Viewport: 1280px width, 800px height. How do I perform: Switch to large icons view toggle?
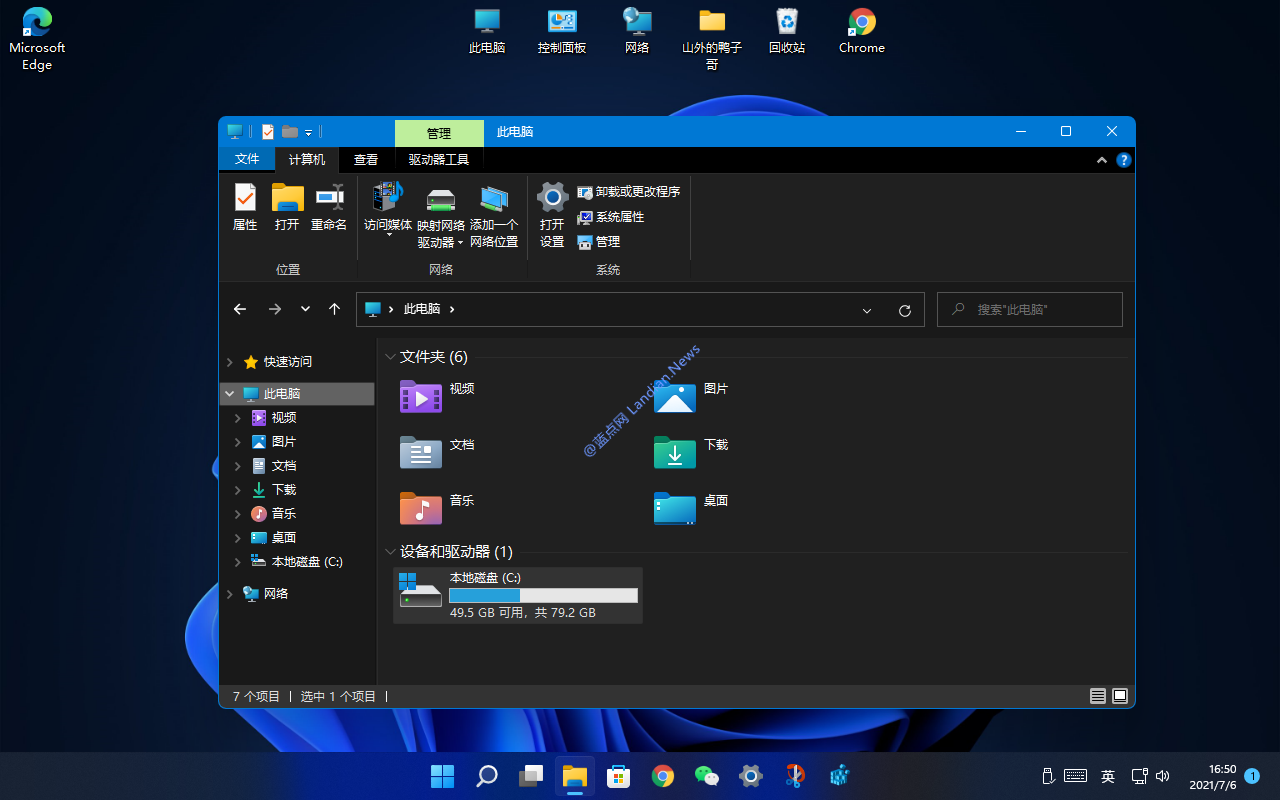[1120, 696]
